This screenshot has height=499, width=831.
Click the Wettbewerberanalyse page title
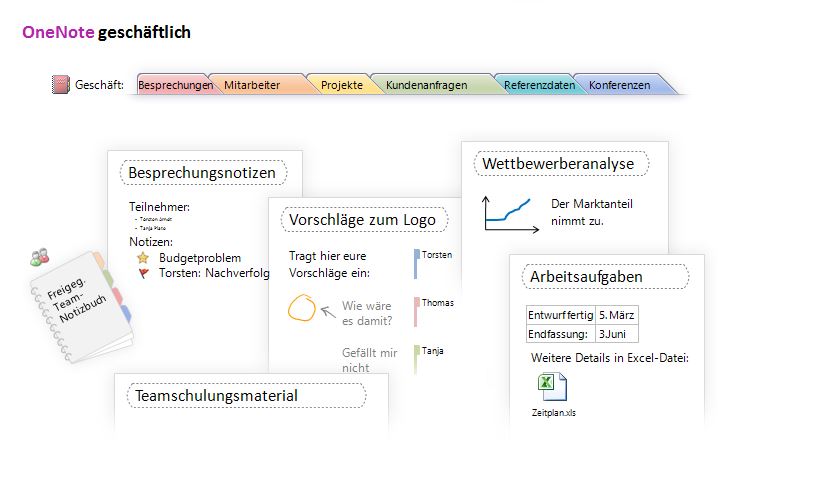(558, 164)
